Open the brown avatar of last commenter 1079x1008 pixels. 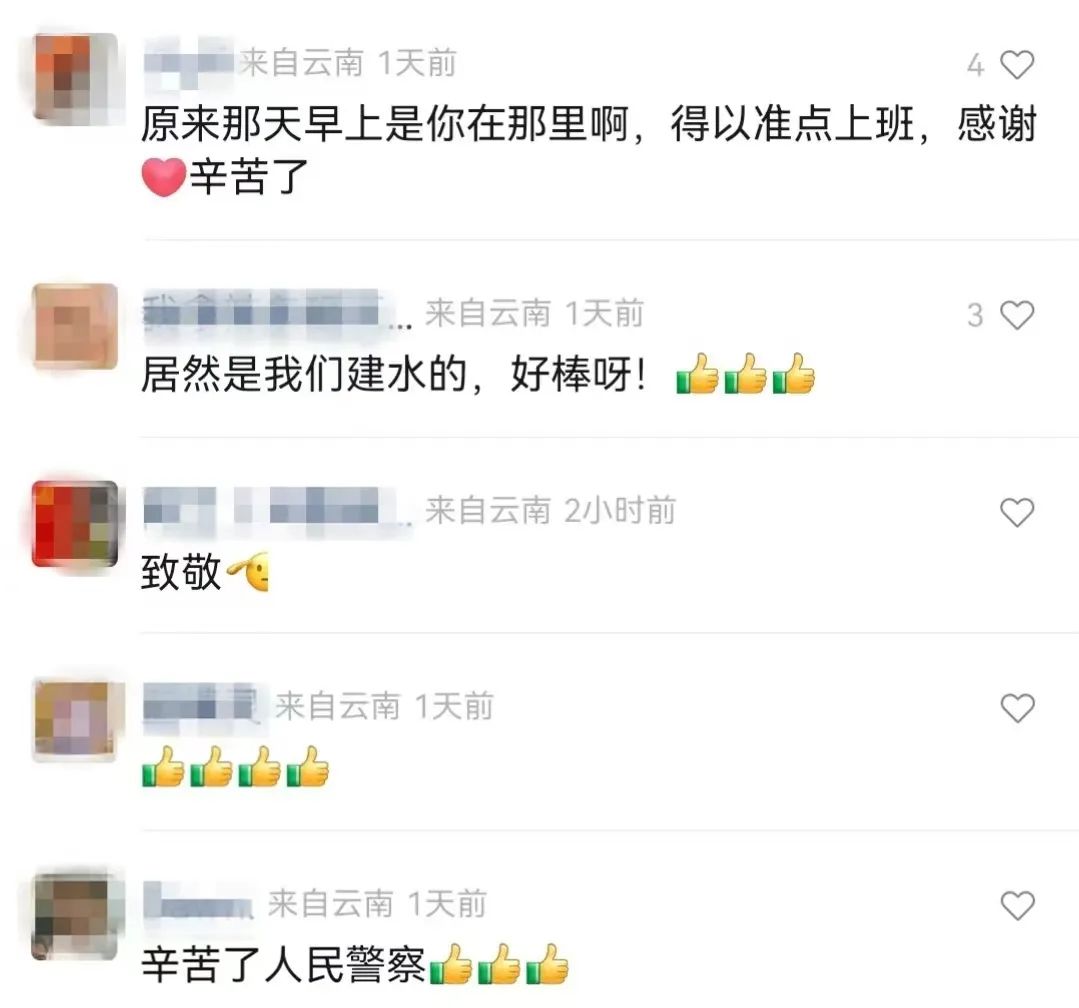75,916
